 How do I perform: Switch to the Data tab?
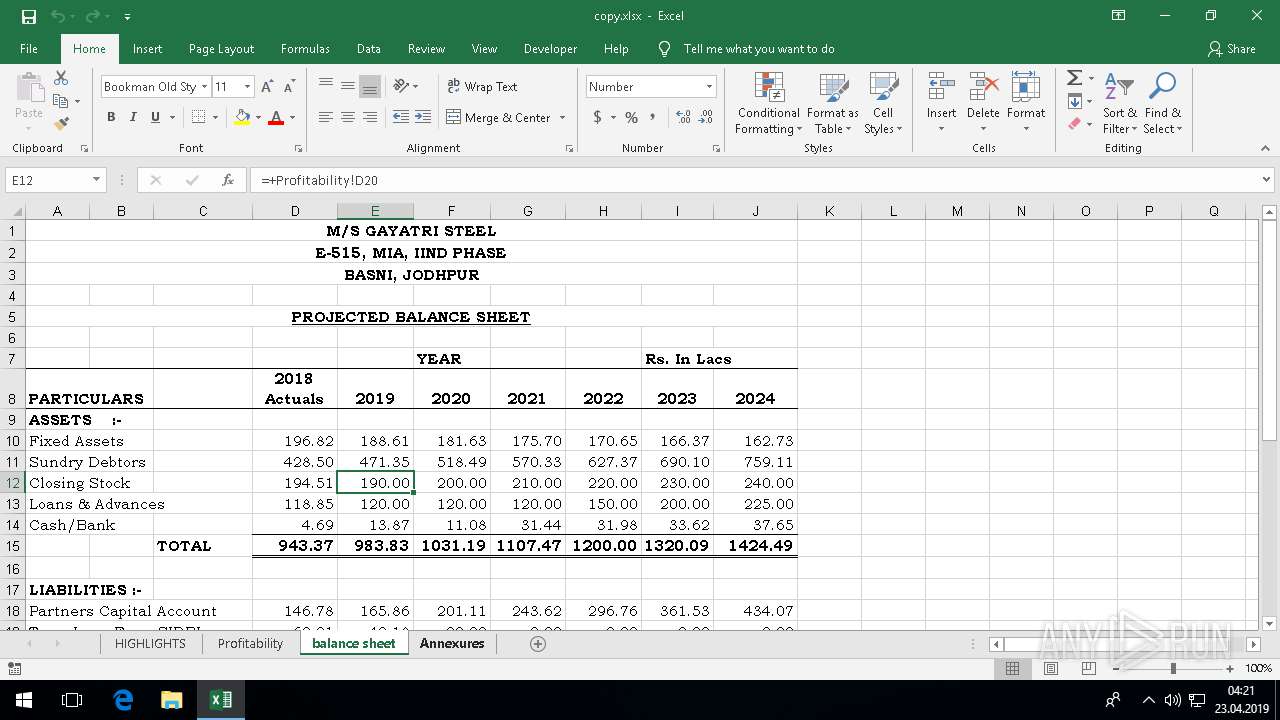pyautogui.click(x=369, y=49)
